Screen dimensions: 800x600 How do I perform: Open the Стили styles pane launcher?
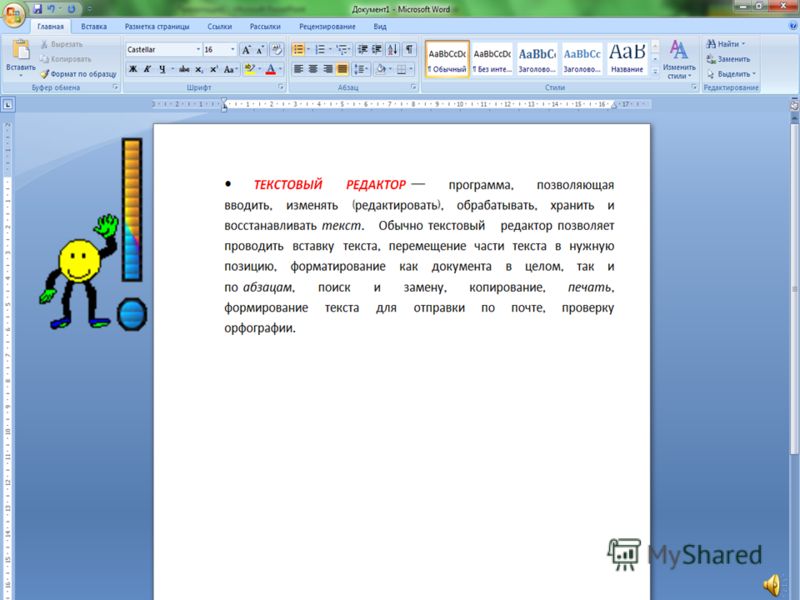pyautogui.click(x=694, y=87)
